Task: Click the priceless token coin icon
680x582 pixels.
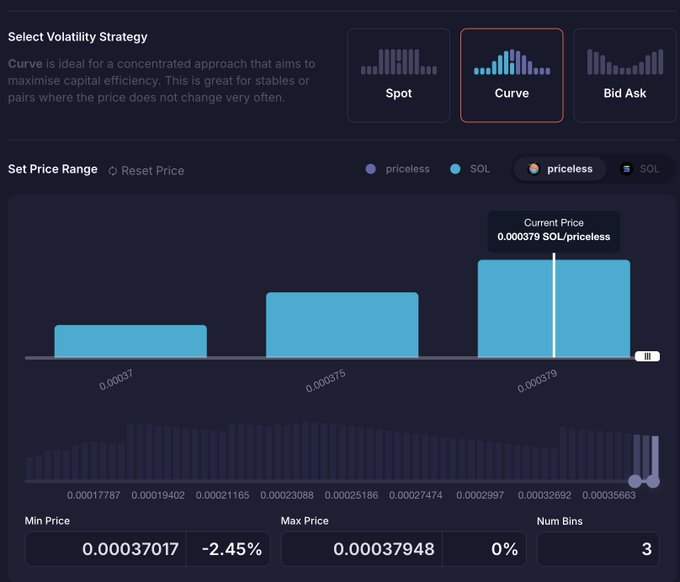Action: tap(534, 169)
